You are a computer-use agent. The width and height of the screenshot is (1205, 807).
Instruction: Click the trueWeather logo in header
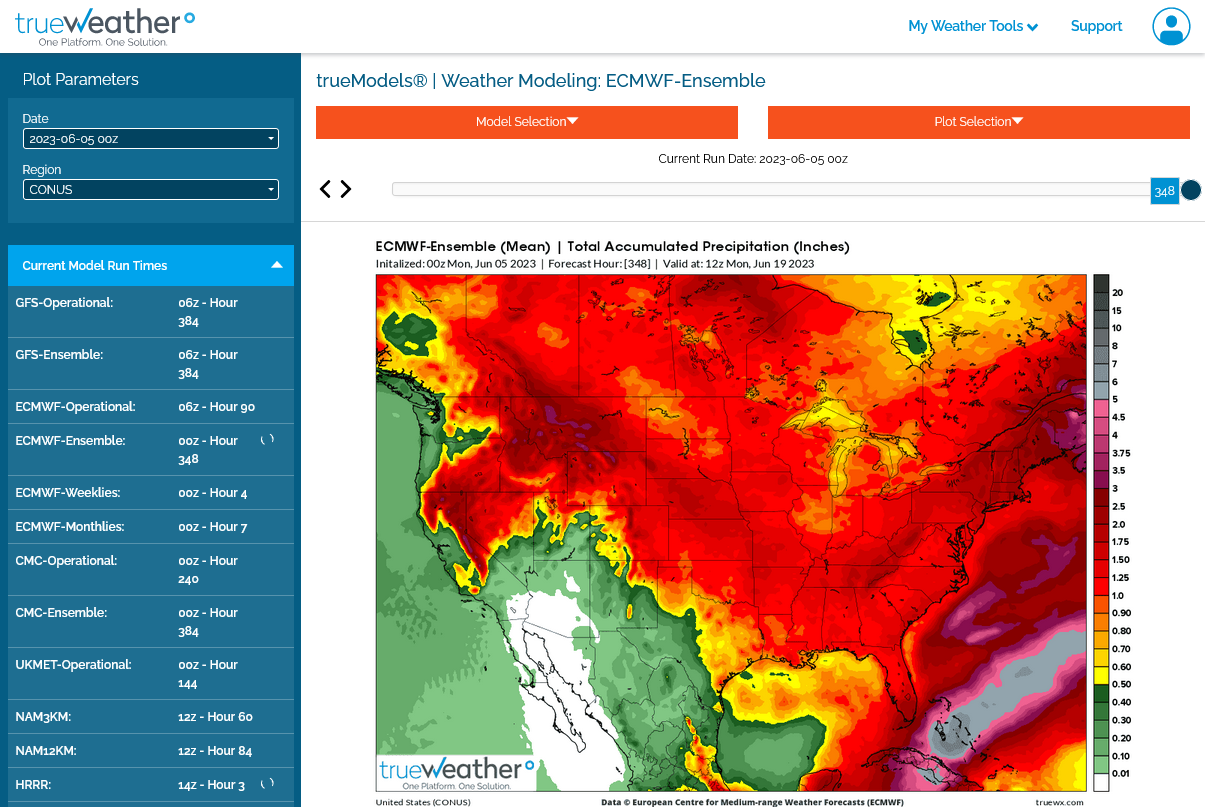104,26
